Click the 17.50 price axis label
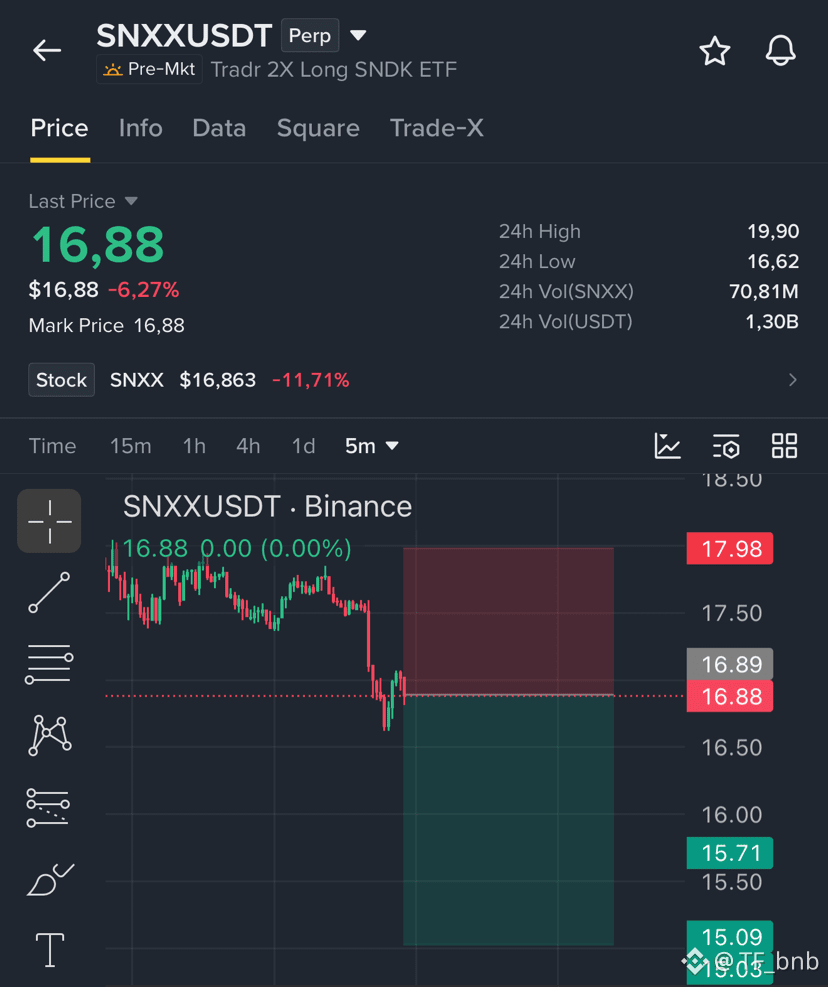828x987 pixels. (732, 613)
